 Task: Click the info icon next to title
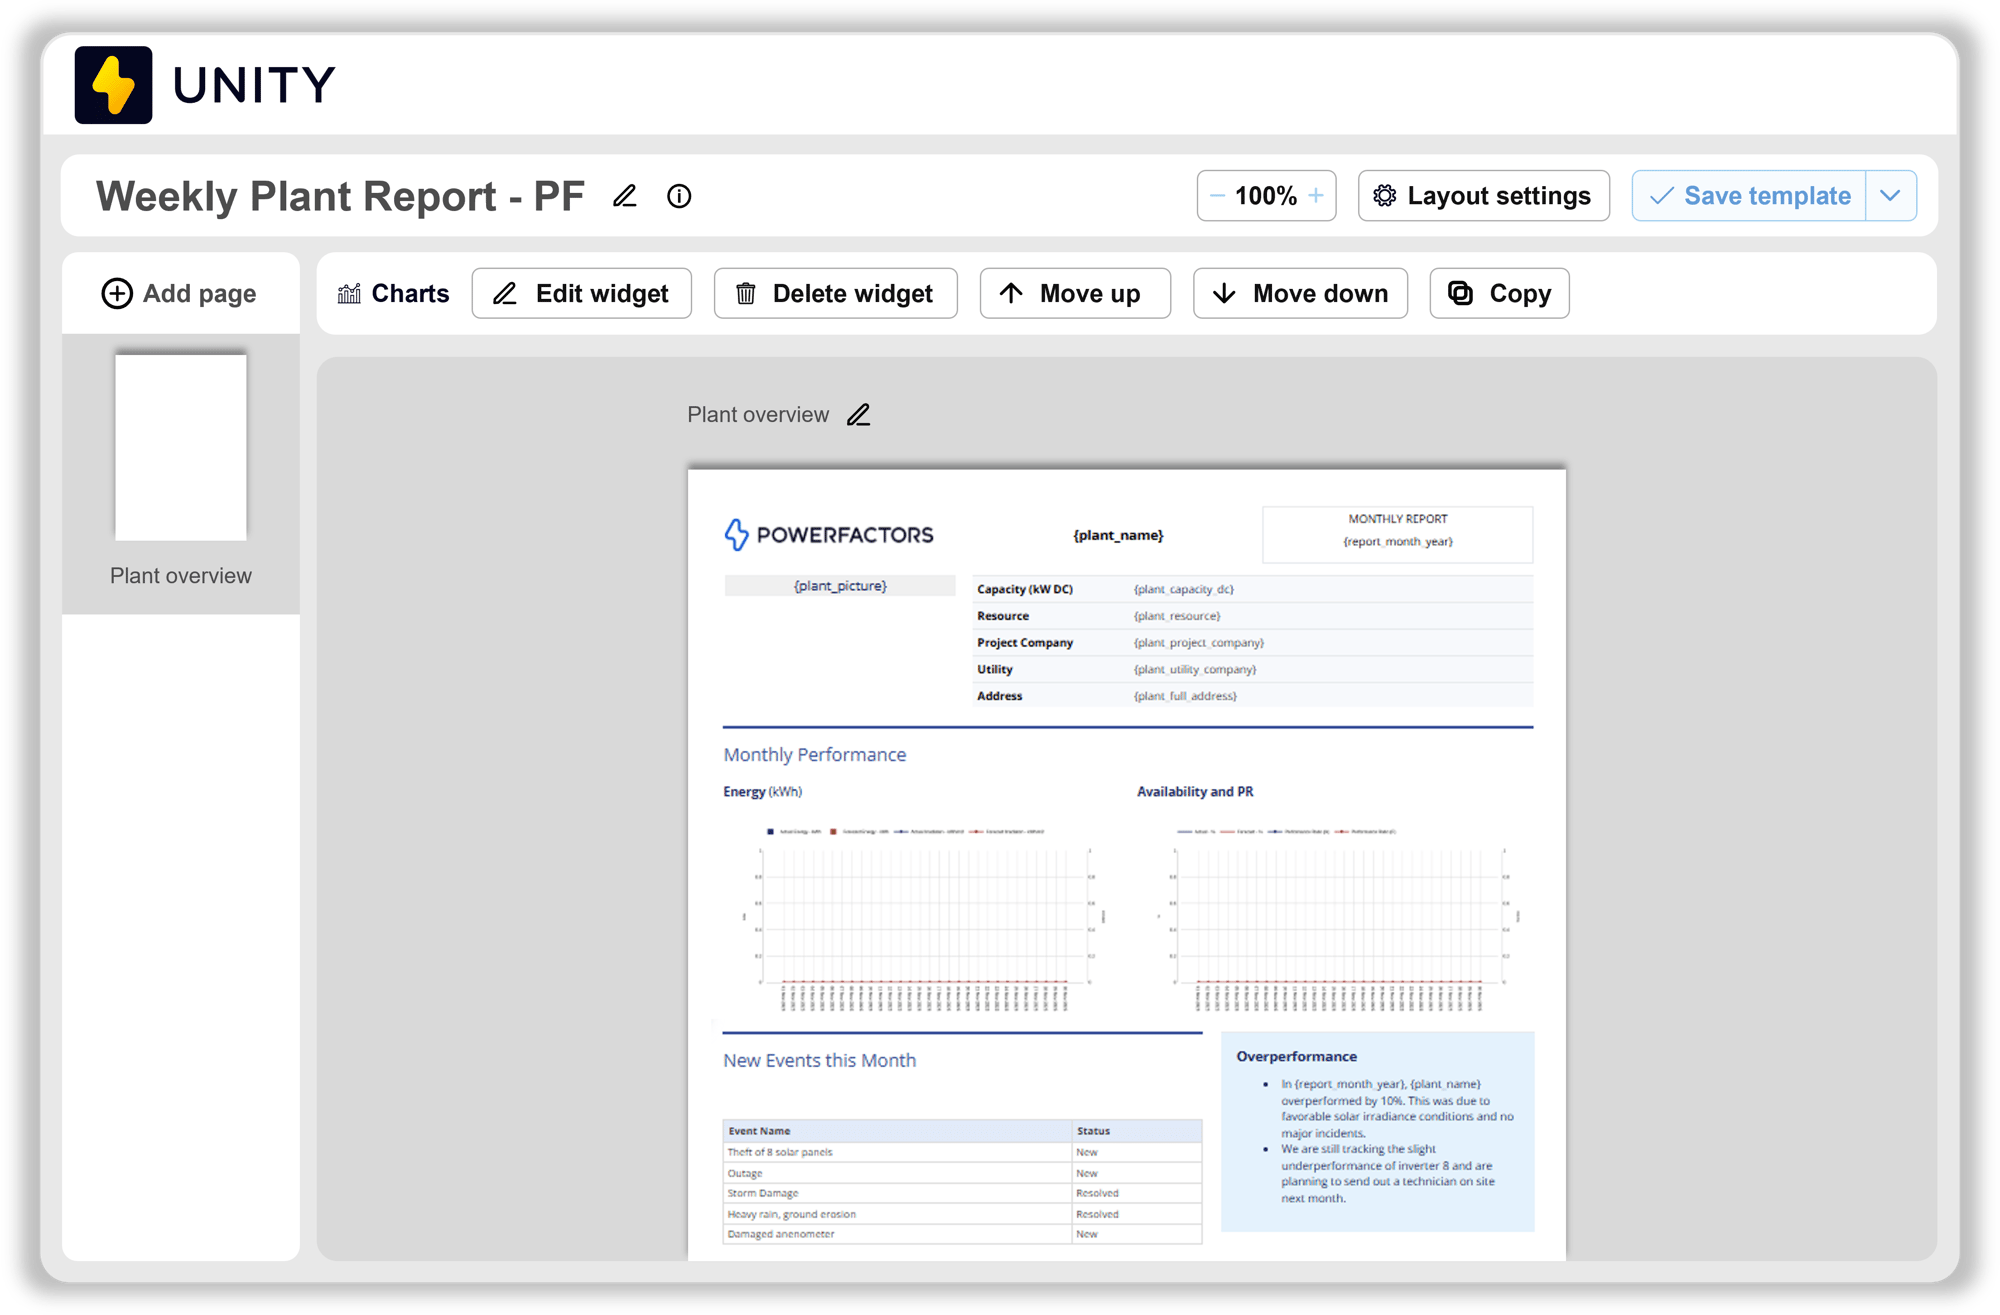pos(679,196)
